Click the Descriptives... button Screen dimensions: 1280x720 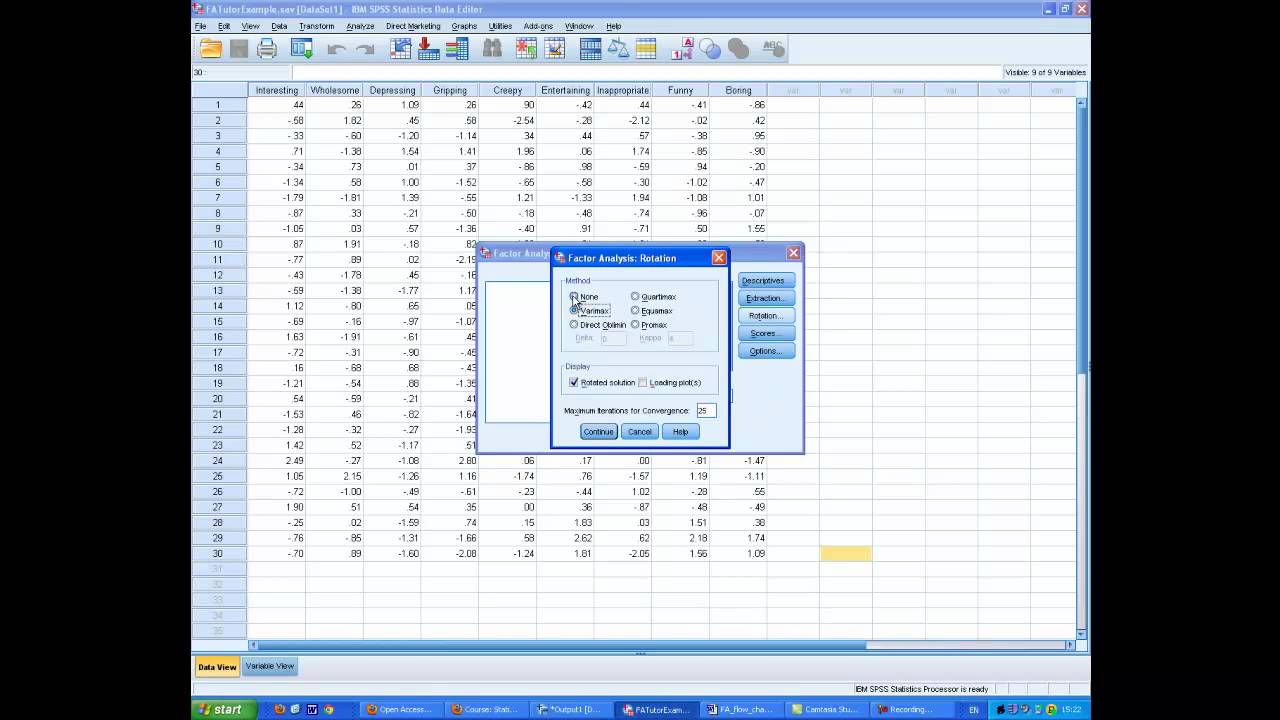click(766, 281)
